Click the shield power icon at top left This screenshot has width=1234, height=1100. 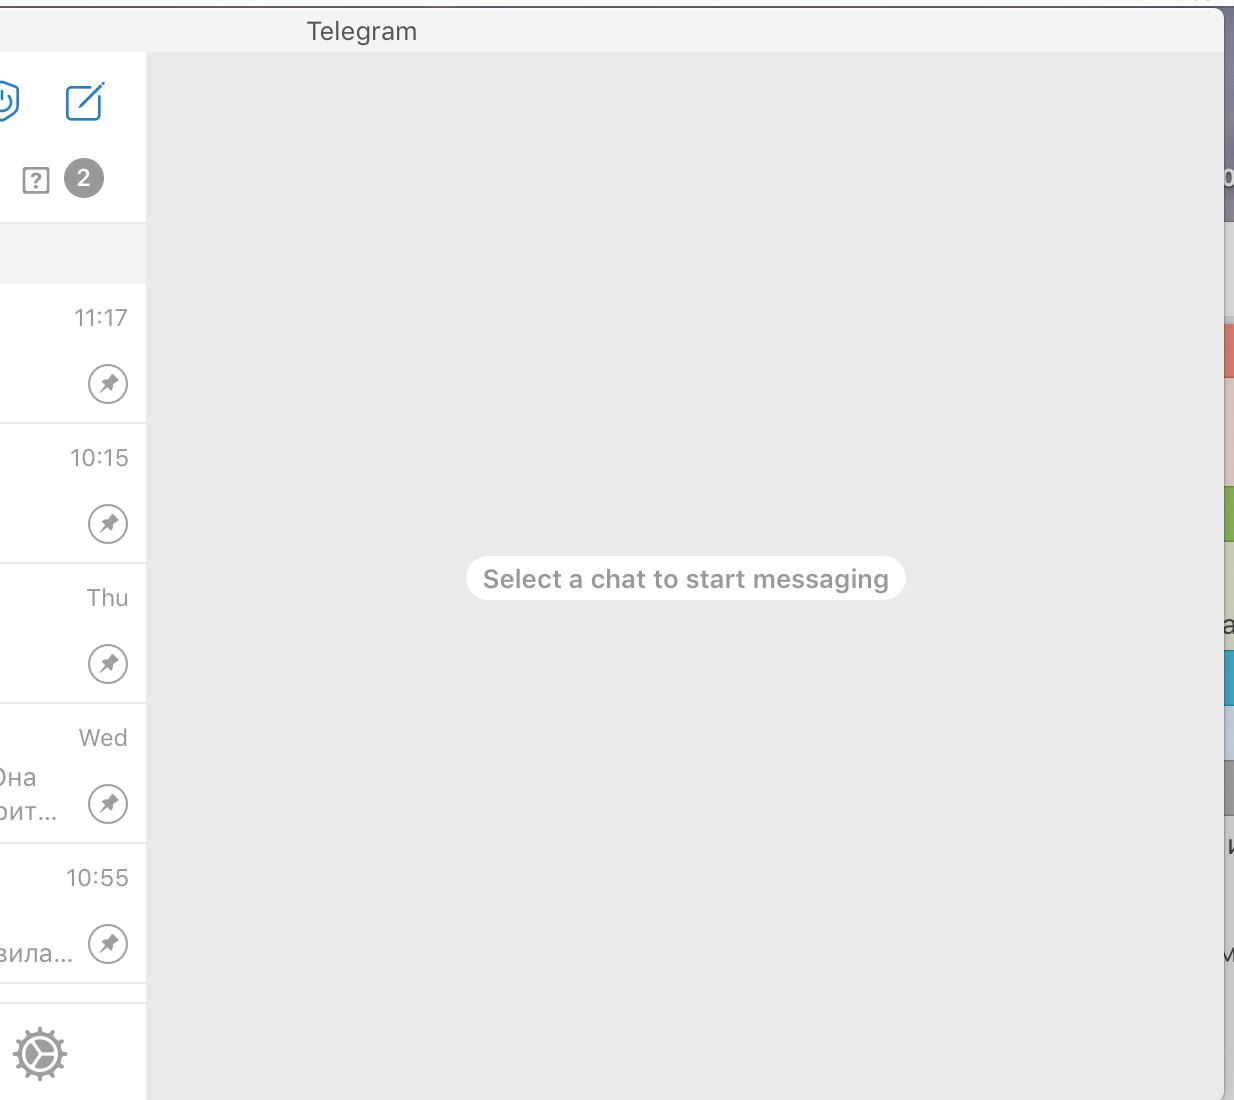[x=8, y=101]
